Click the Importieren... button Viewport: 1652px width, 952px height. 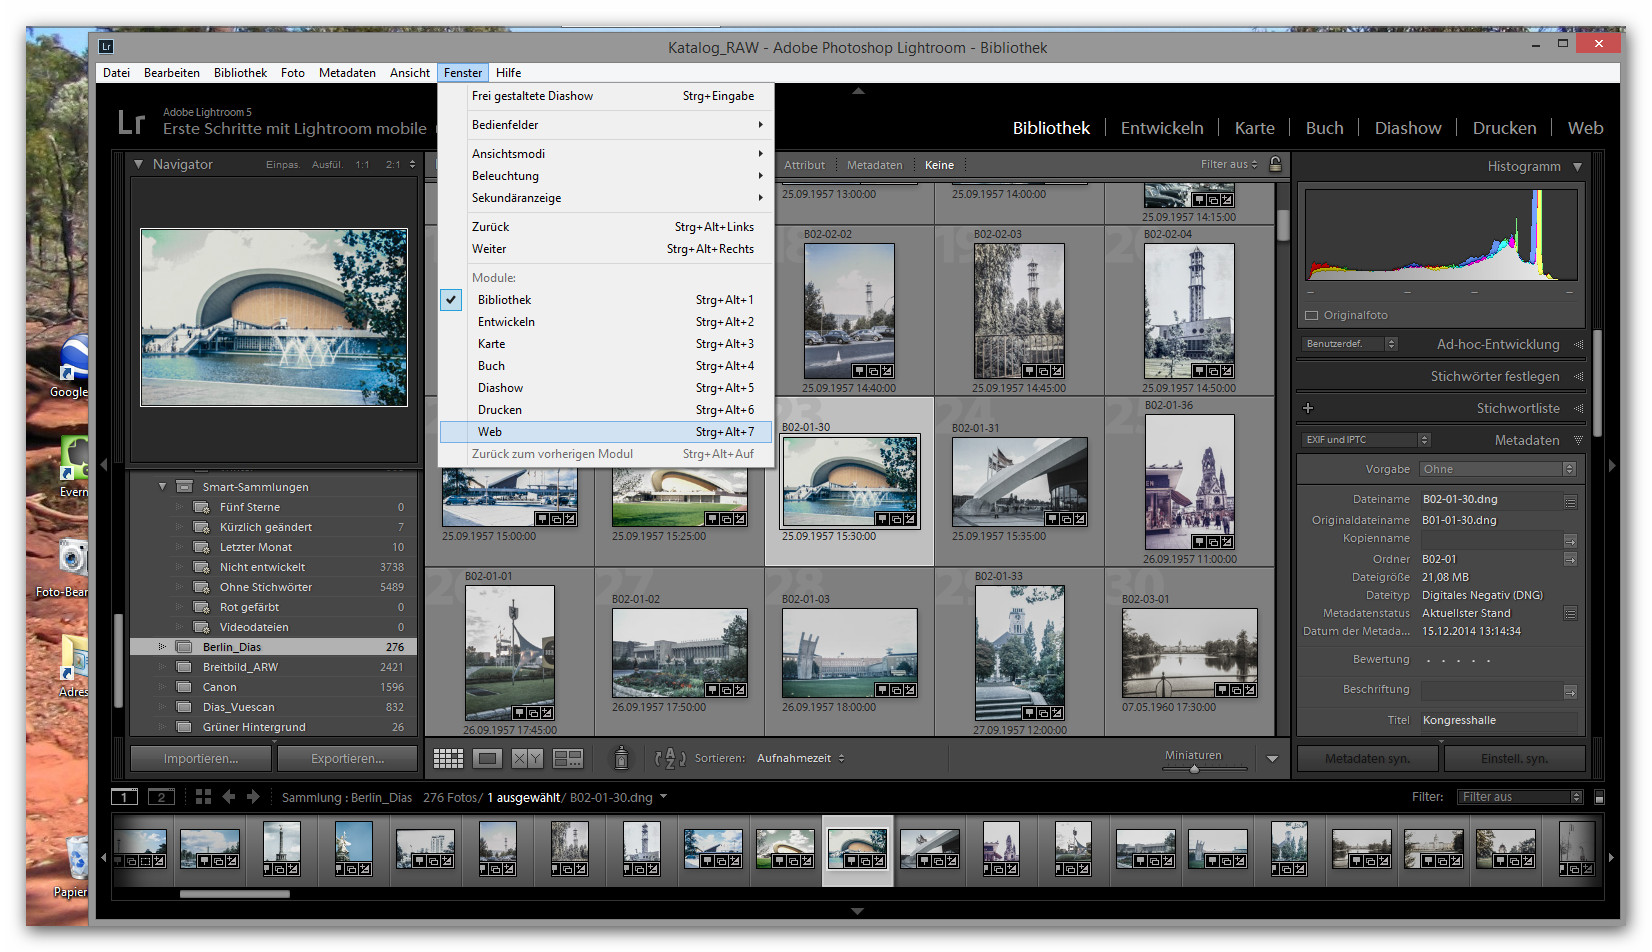pyautogui.click(x=201, y=759)
